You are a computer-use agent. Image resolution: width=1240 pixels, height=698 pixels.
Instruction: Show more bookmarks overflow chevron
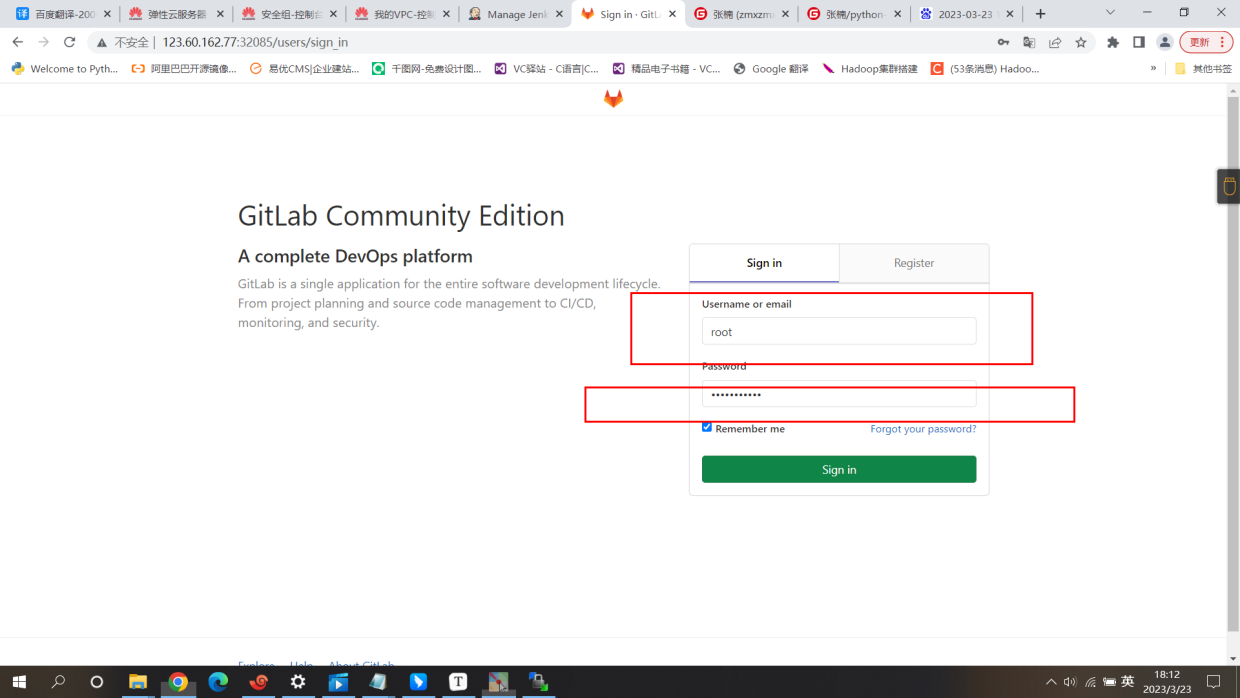pos(1153,69)
